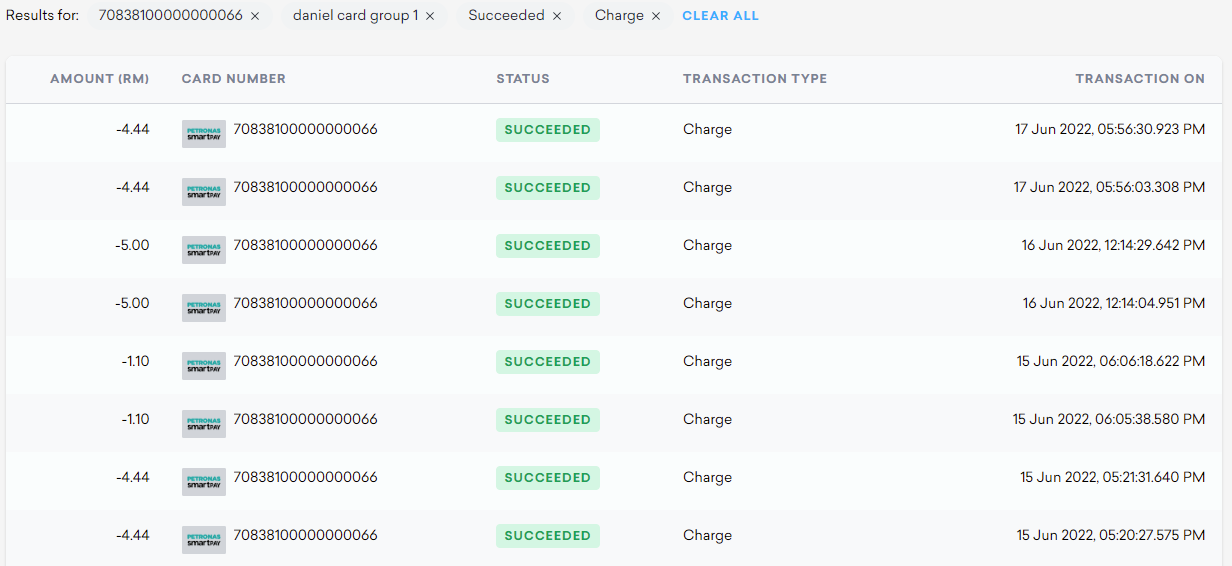Click the Petronas SmartPay icon for 06:06:18.622 PM transaction
1232x566 pixels.
click(x=204, y=366)
